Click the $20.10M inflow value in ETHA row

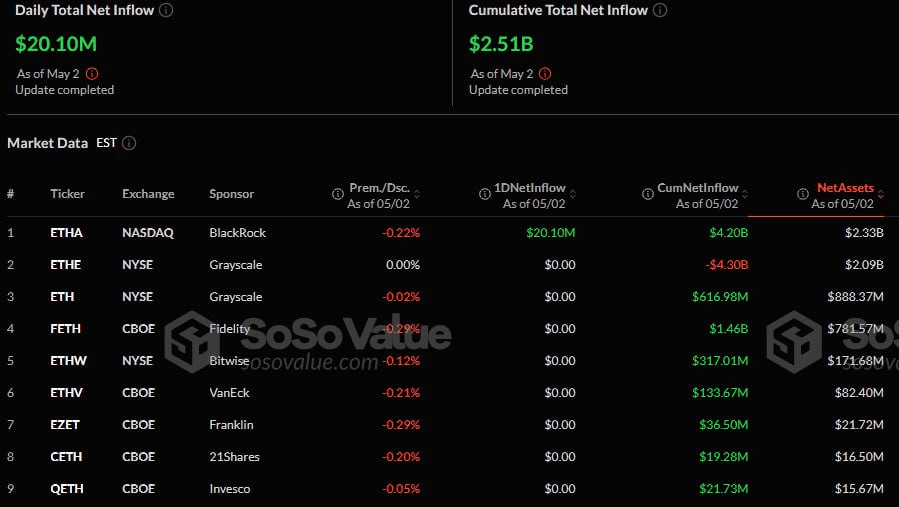(550, 233)
